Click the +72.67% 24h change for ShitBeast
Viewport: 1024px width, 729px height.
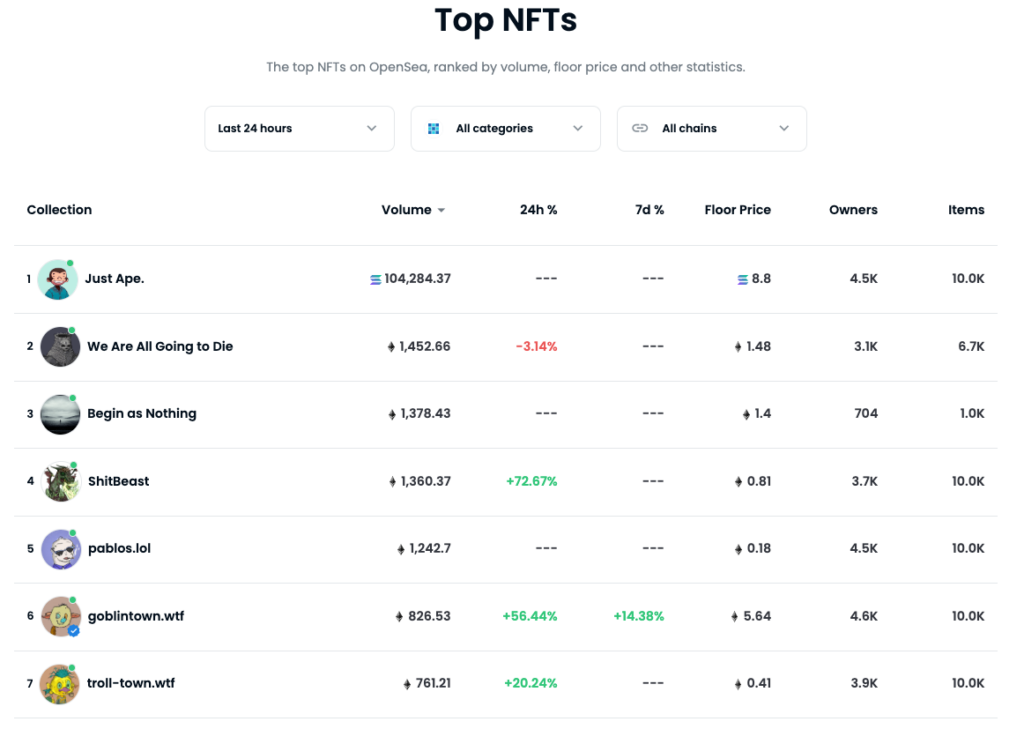point(532,481)
